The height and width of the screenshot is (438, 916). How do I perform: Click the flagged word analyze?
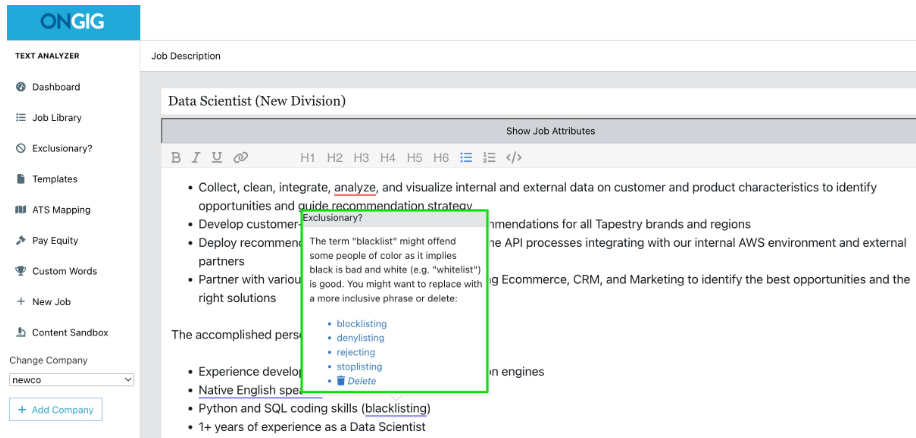(x=355, y=188)
